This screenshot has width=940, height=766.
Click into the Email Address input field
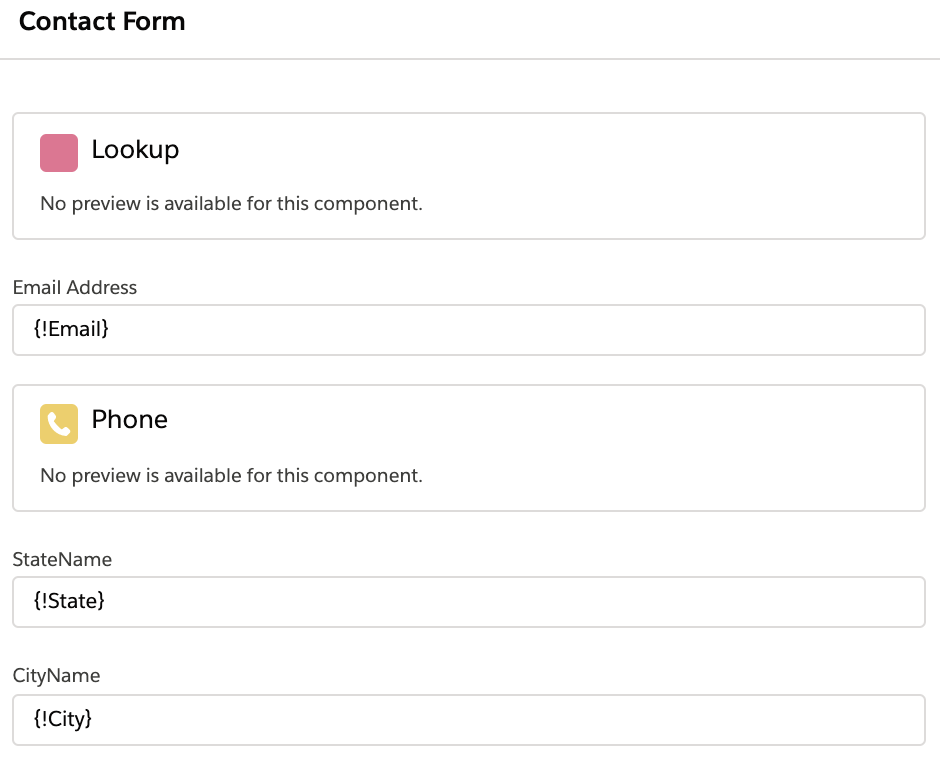click(x=468, y=330)
